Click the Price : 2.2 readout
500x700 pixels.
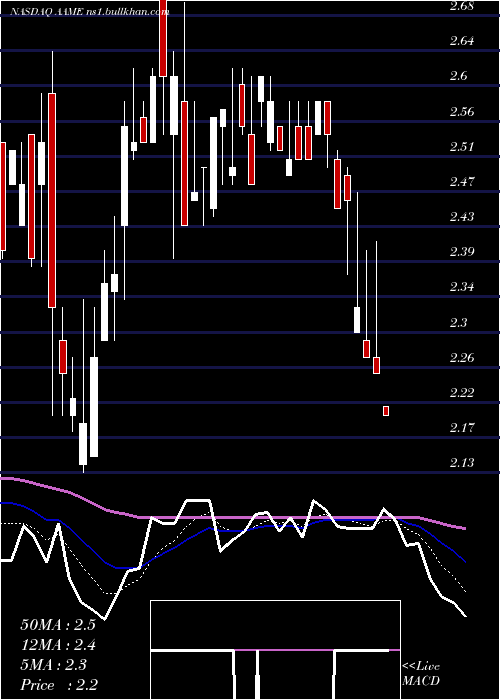(58, 685)
